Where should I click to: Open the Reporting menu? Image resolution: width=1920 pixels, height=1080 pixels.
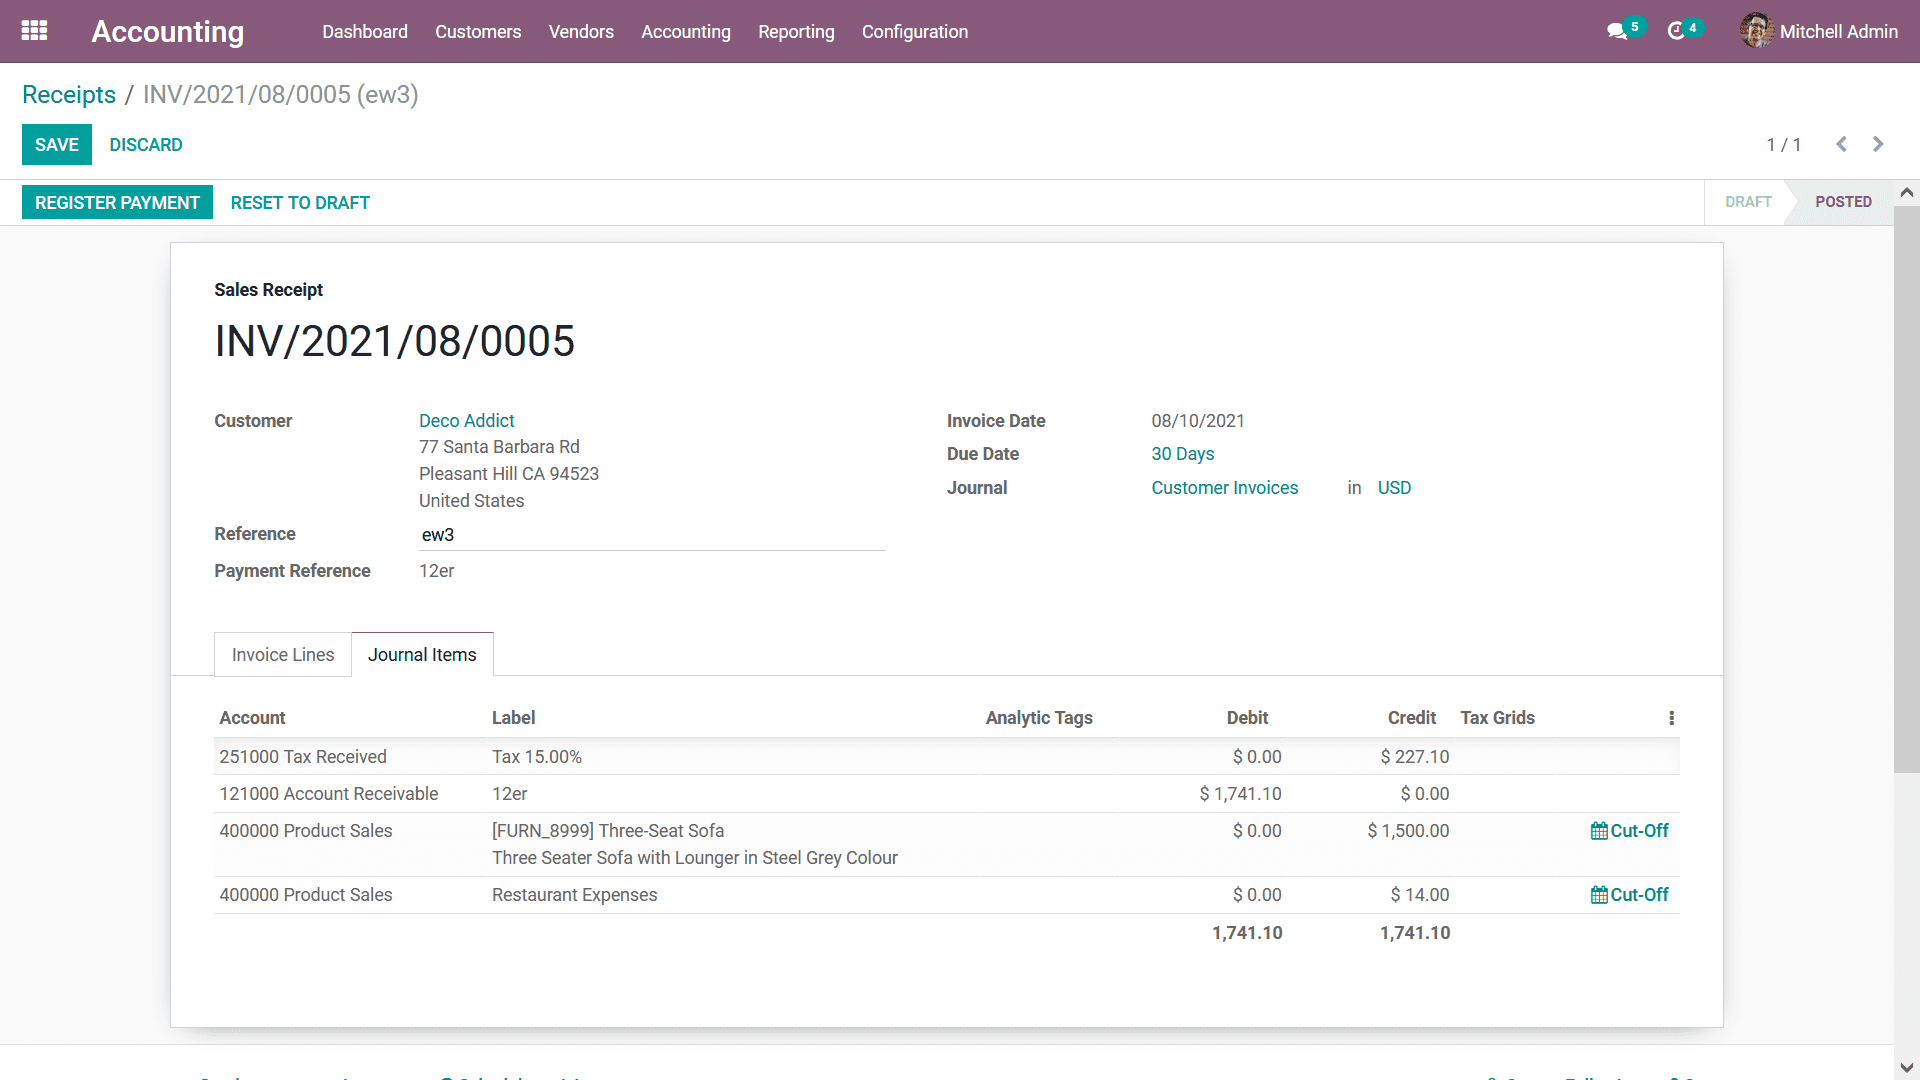(x=796, y=32)
